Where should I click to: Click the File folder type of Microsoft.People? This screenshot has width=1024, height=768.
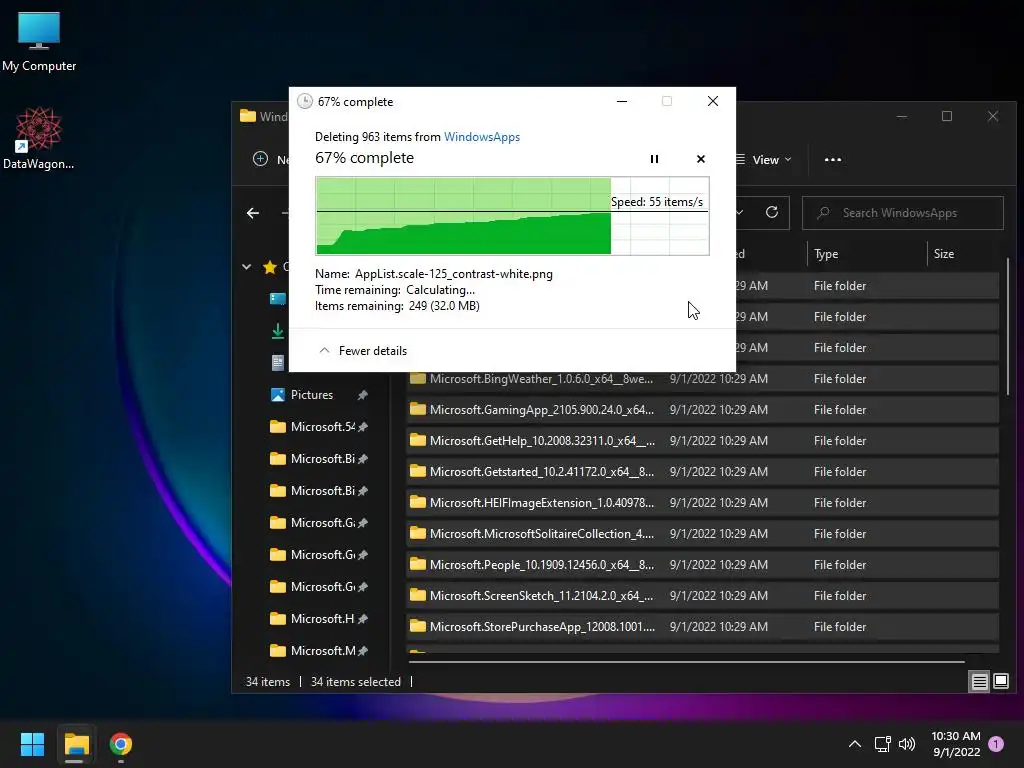[840, 565]
